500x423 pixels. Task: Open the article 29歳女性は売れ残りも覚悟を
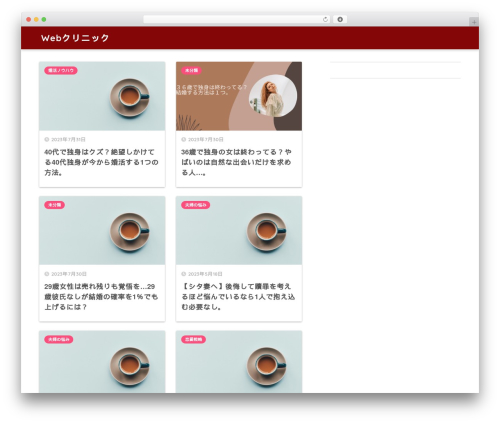[x=101, y=297]
